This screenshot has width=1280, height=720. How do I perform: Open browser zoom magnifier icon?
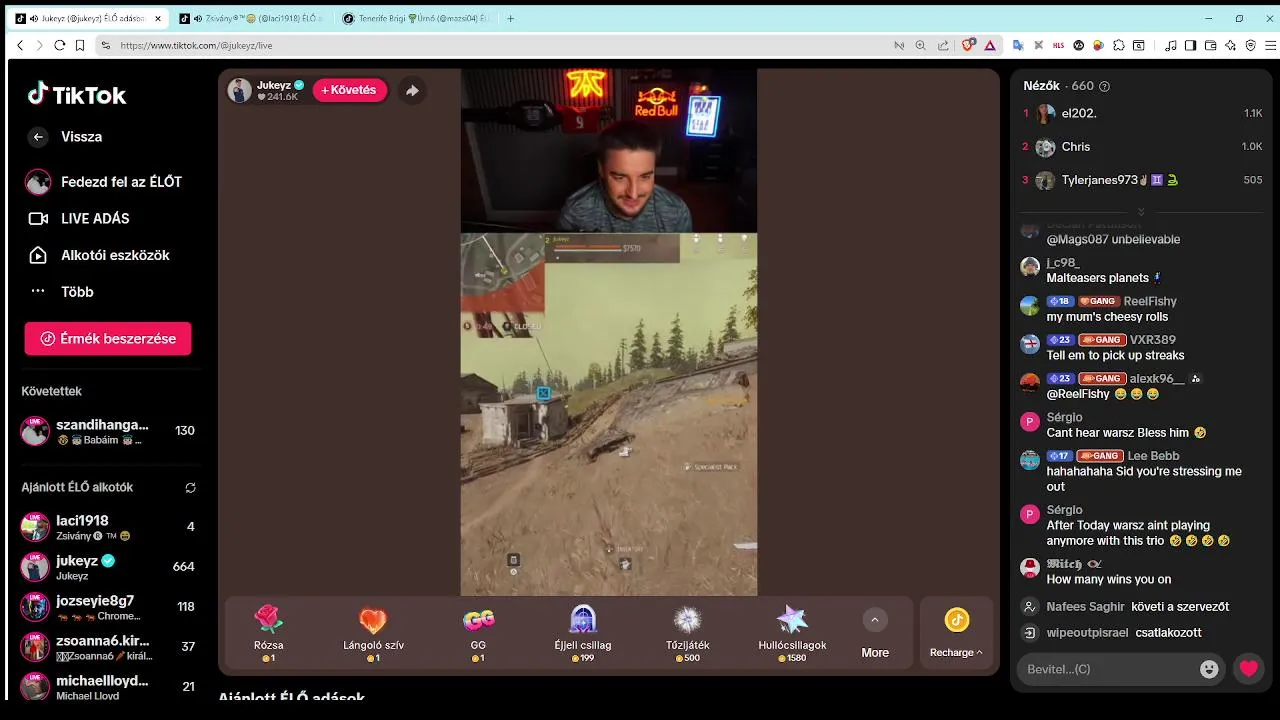click(x=920, y=45)
